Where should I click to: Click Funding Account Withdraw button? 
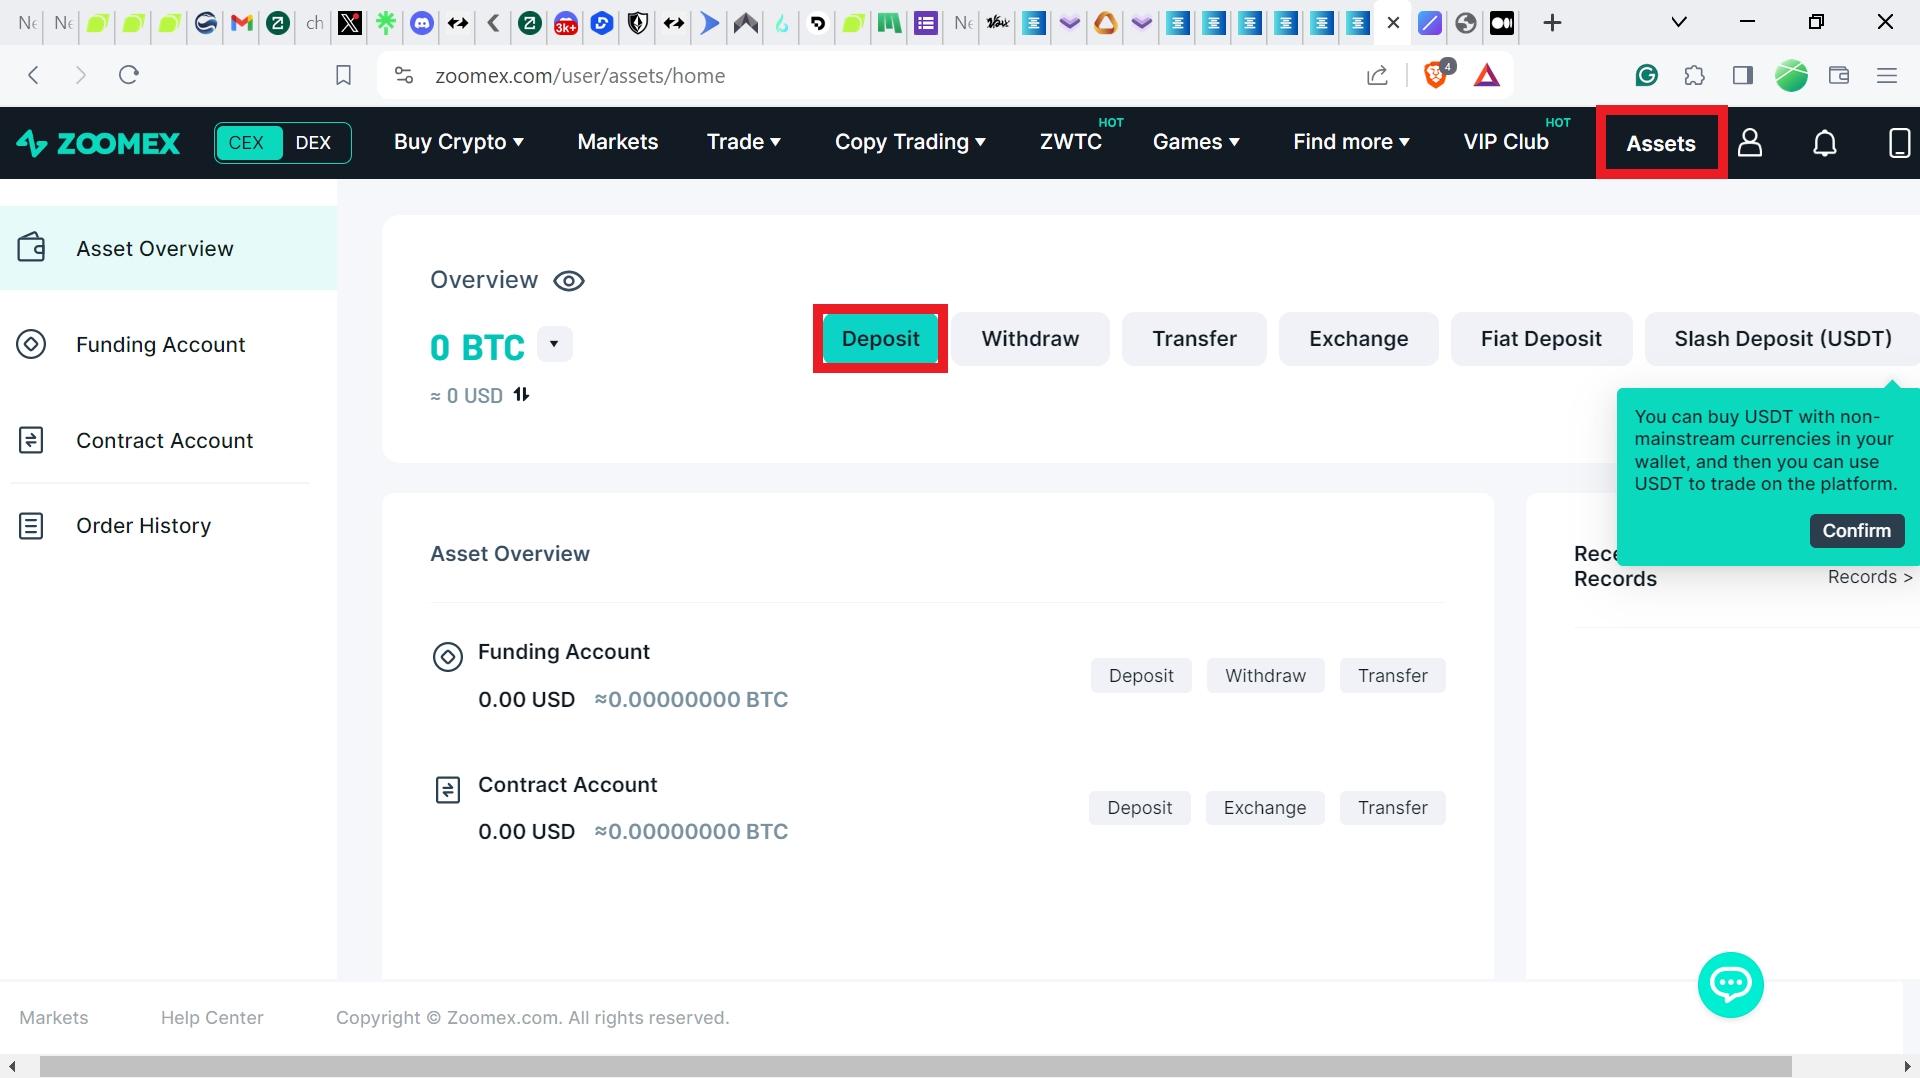click(x=1265, y=676)
